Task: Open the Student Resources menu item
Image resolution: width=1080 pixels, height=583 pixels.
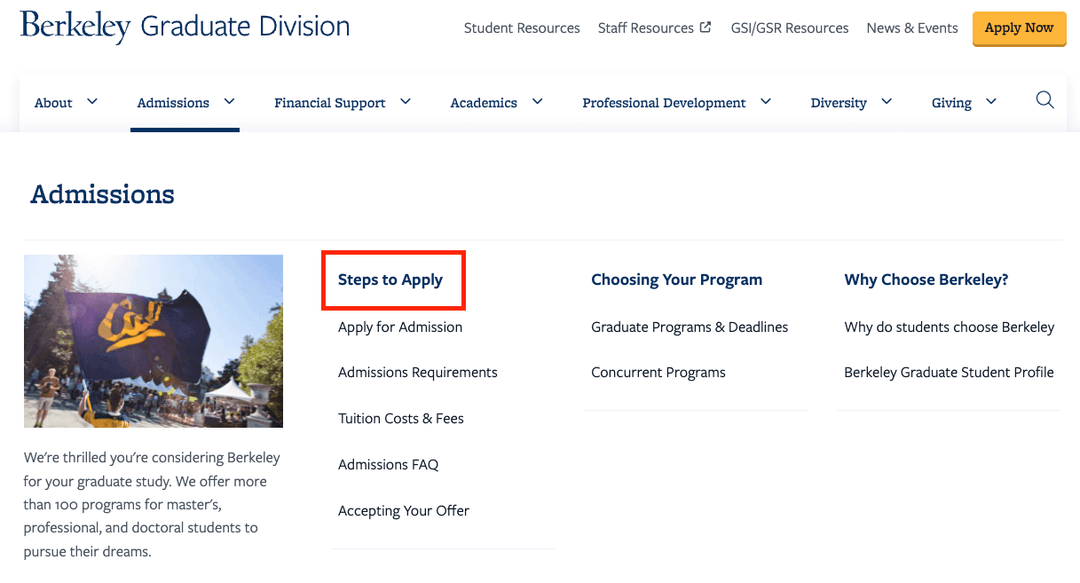Action: (521, 28)
